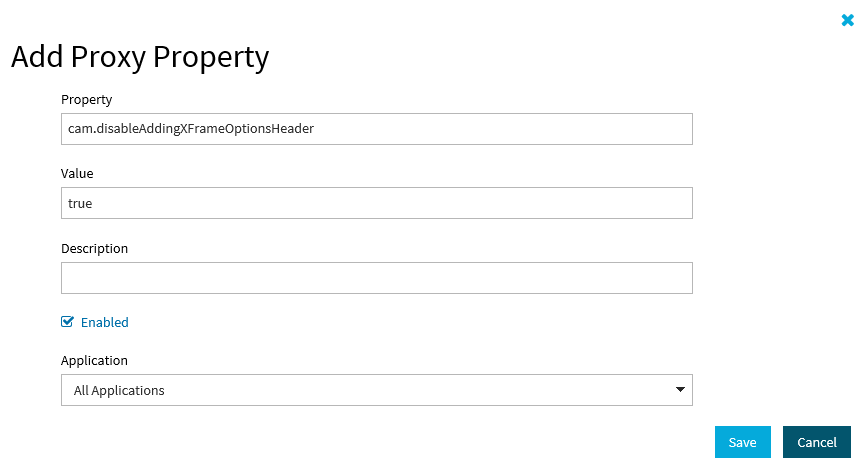Cancel adding the proxy property
The height and width of the screenshot is (474, 865).
(816, 442)
